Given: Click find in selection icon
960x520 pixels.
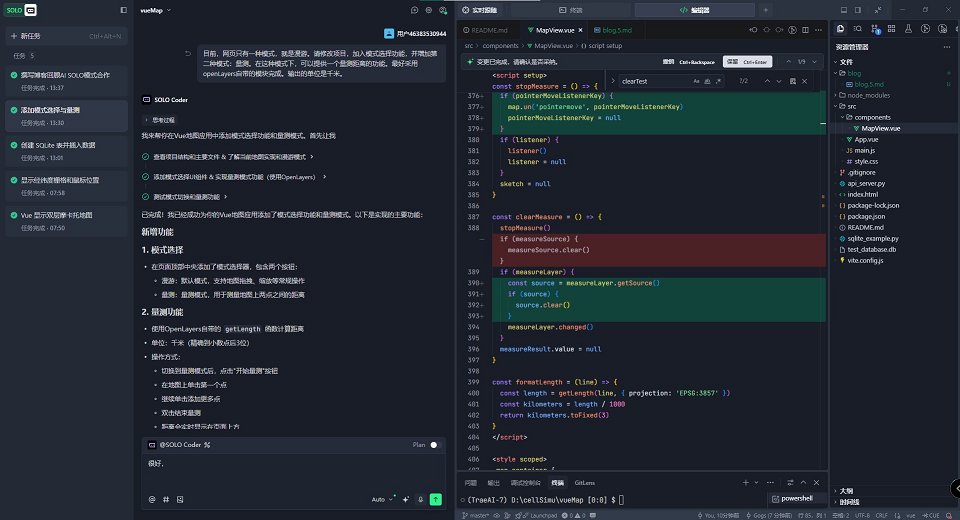Looking at the screenshot, I should point(793,81).
